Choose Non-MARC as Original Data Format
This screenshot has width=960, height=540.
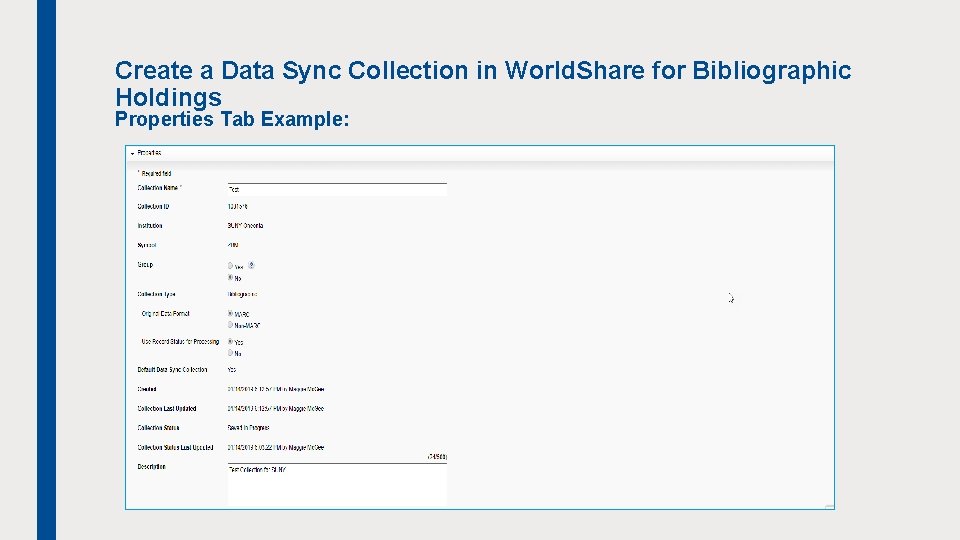point(230,325)
